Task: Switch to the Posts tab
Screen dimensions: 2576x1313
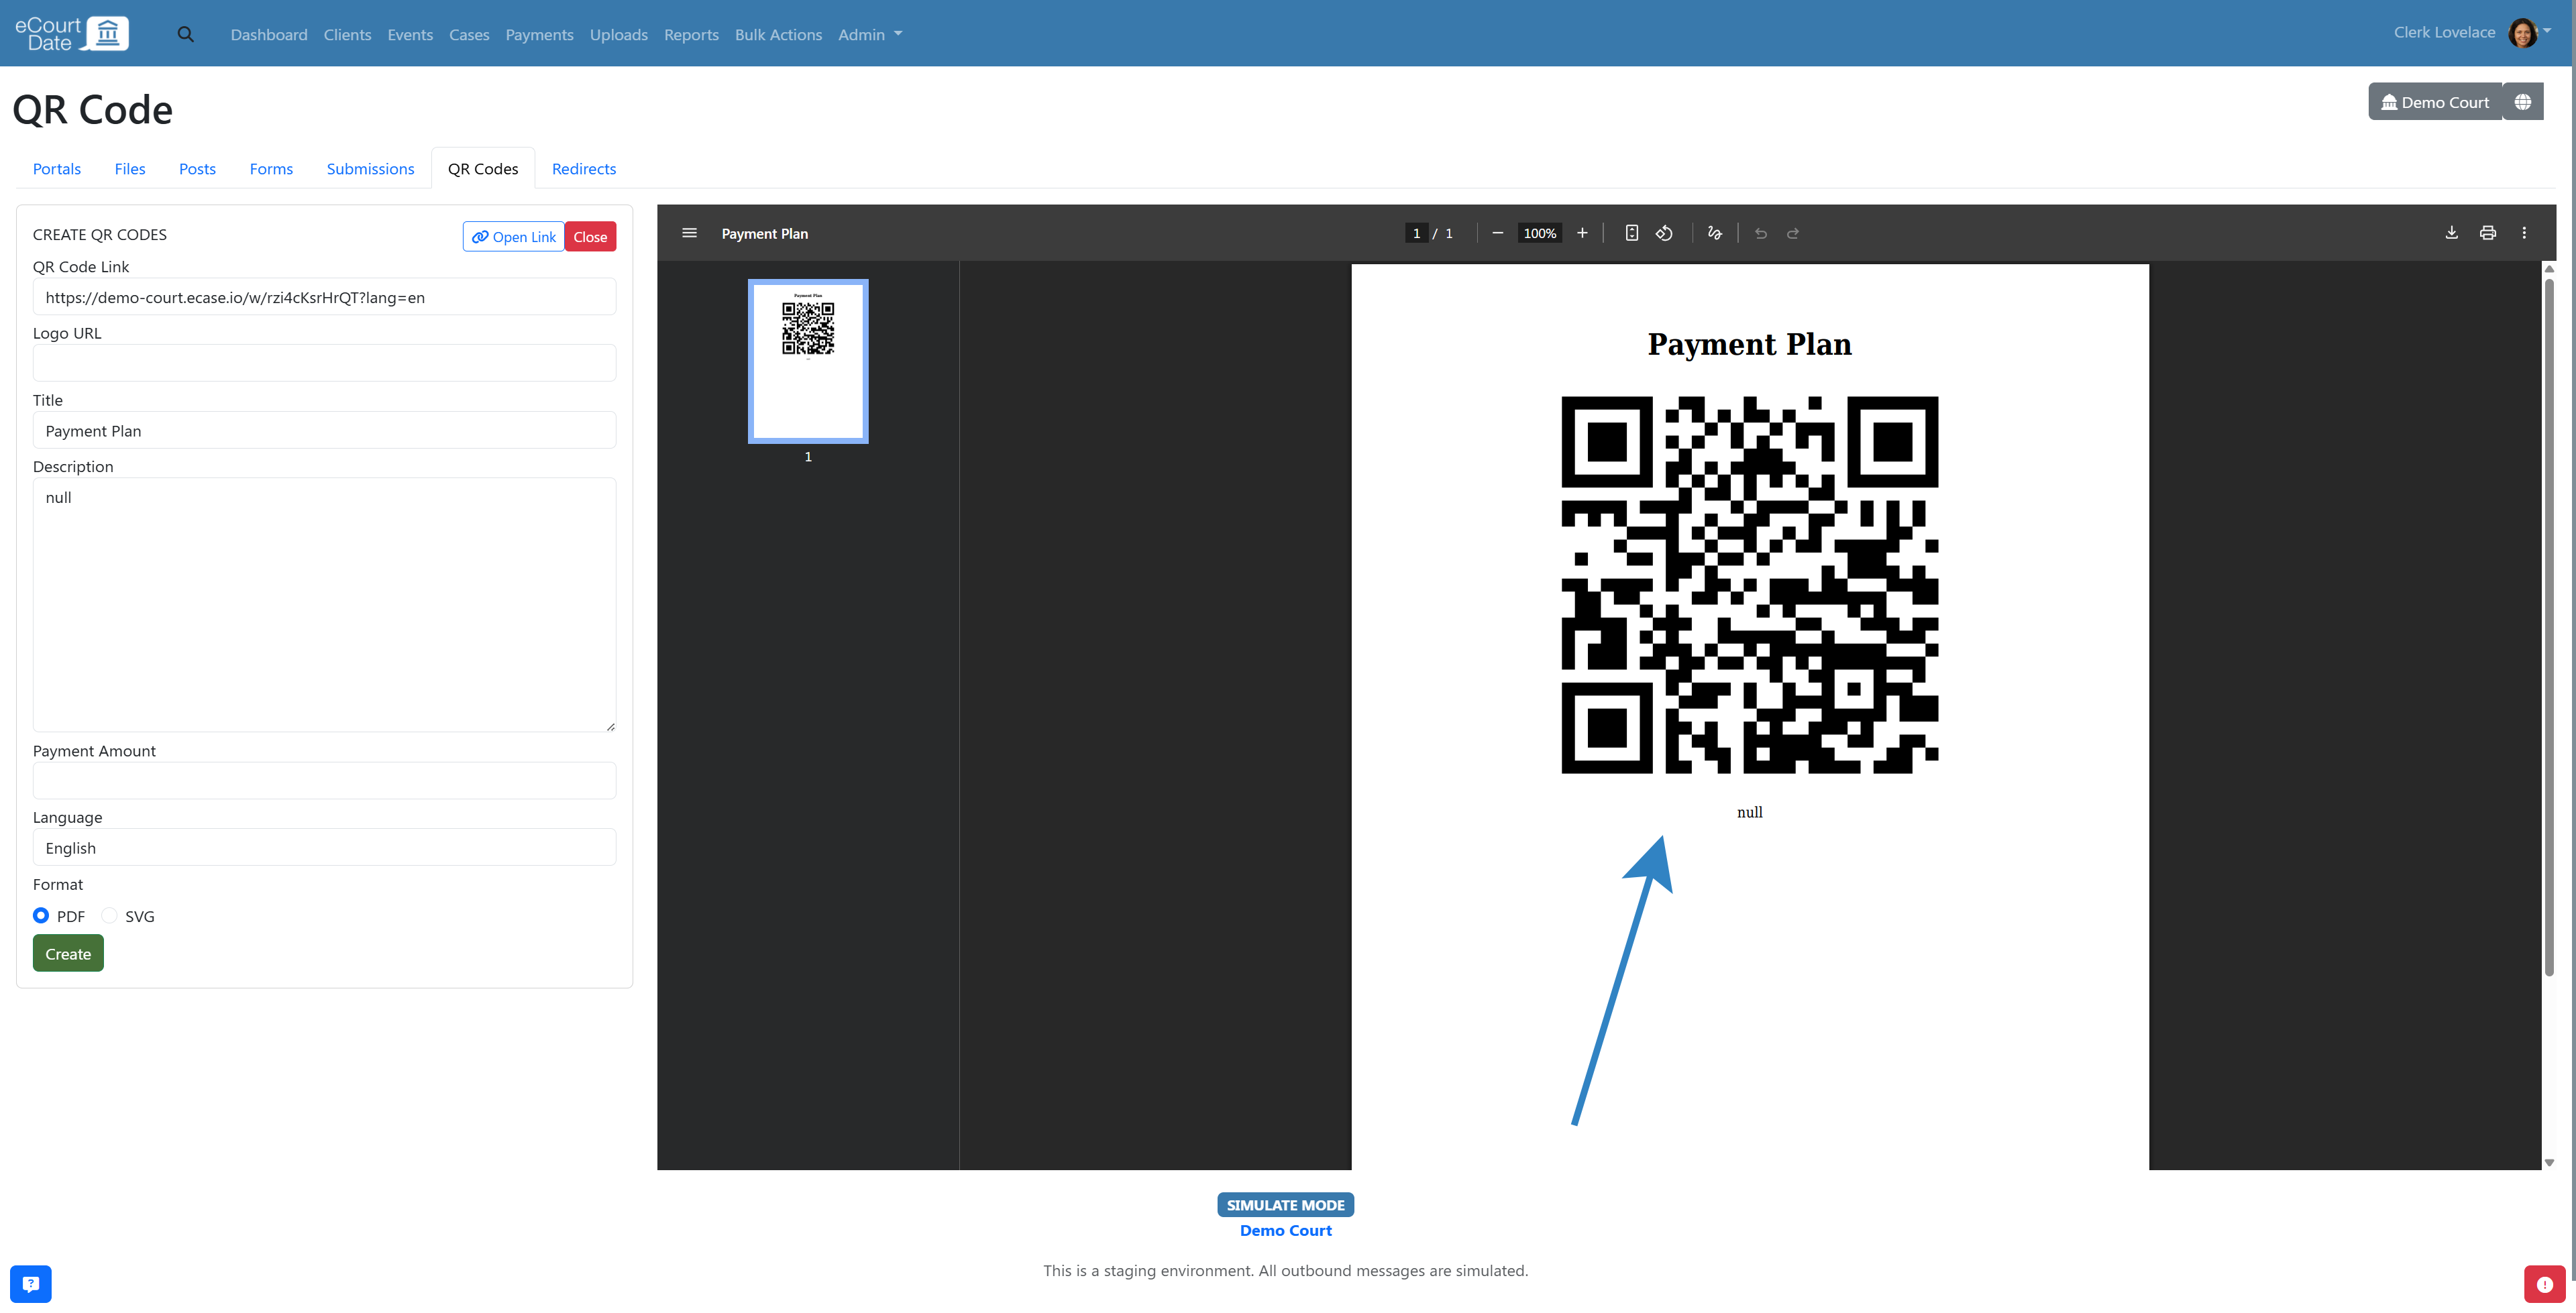Action: pos(197,168)
